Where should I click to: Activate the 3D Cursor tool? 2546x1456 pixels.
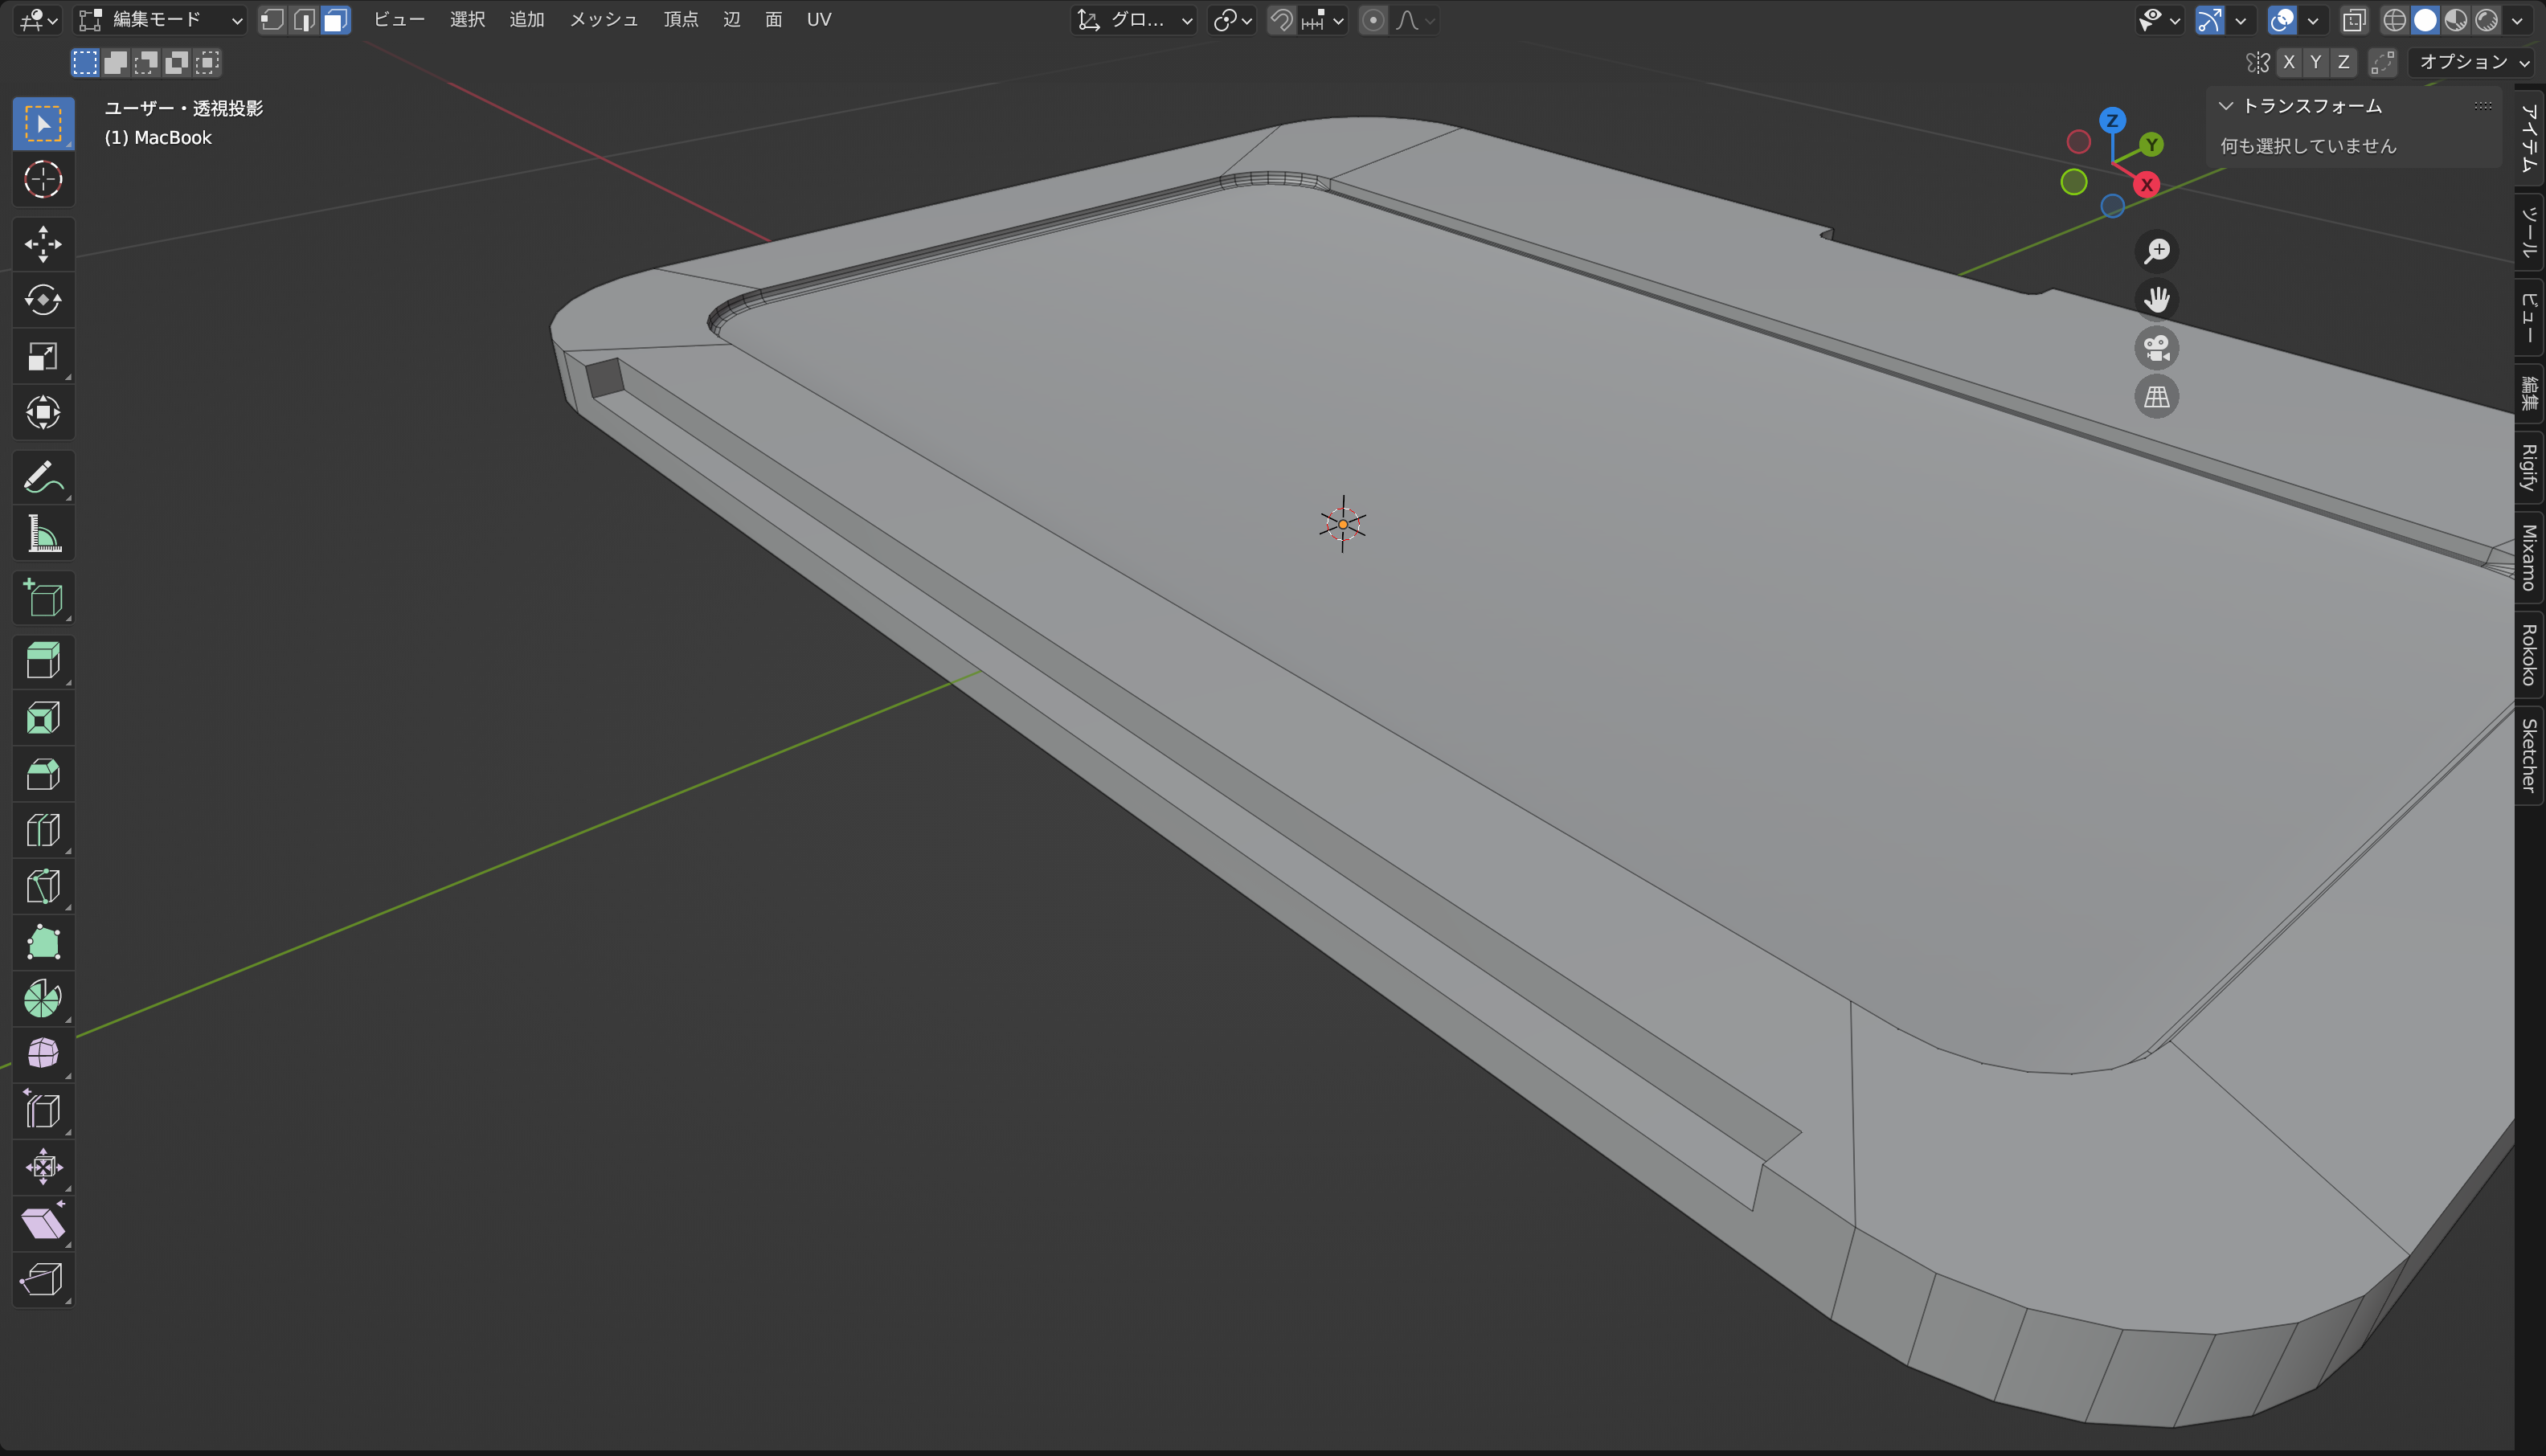pos(43,180)
